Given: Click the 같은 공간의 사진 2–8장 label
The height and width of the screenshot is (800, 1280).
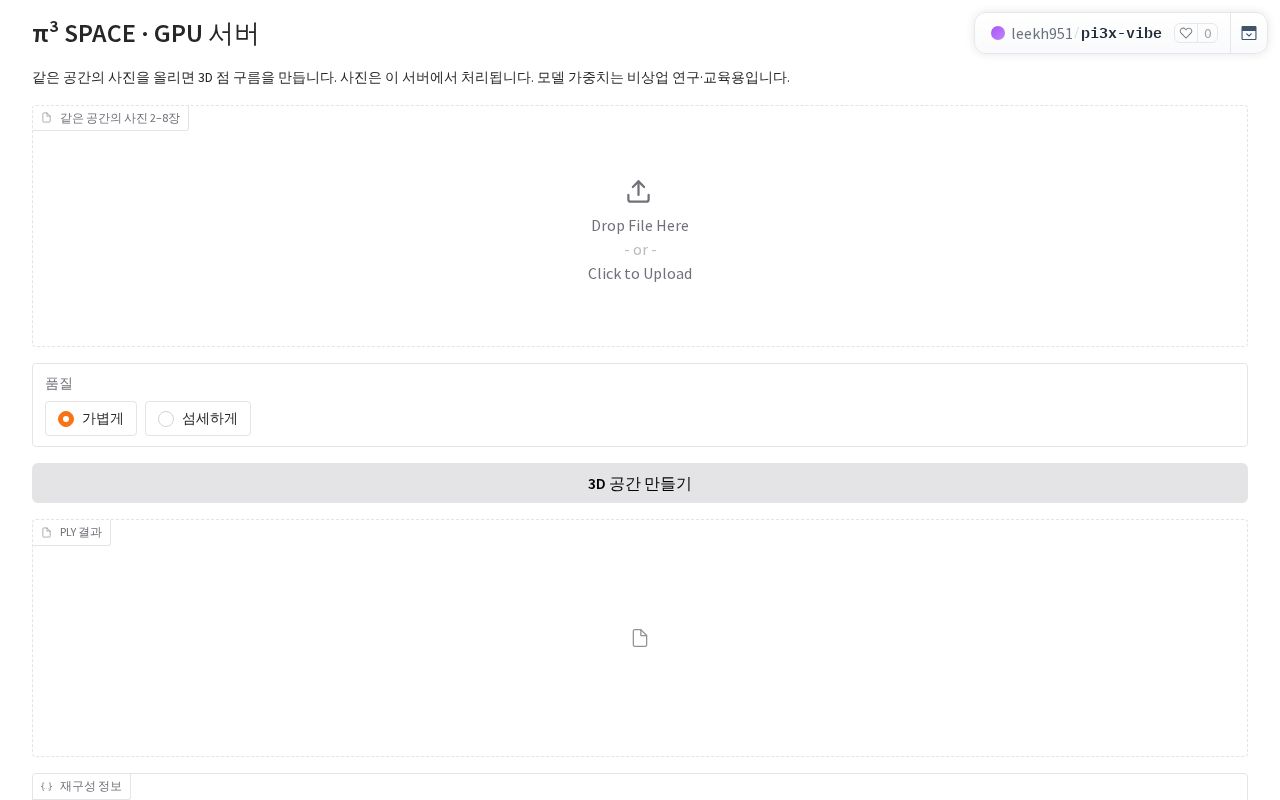Looking at the screenshot, I should pos(111,118).
